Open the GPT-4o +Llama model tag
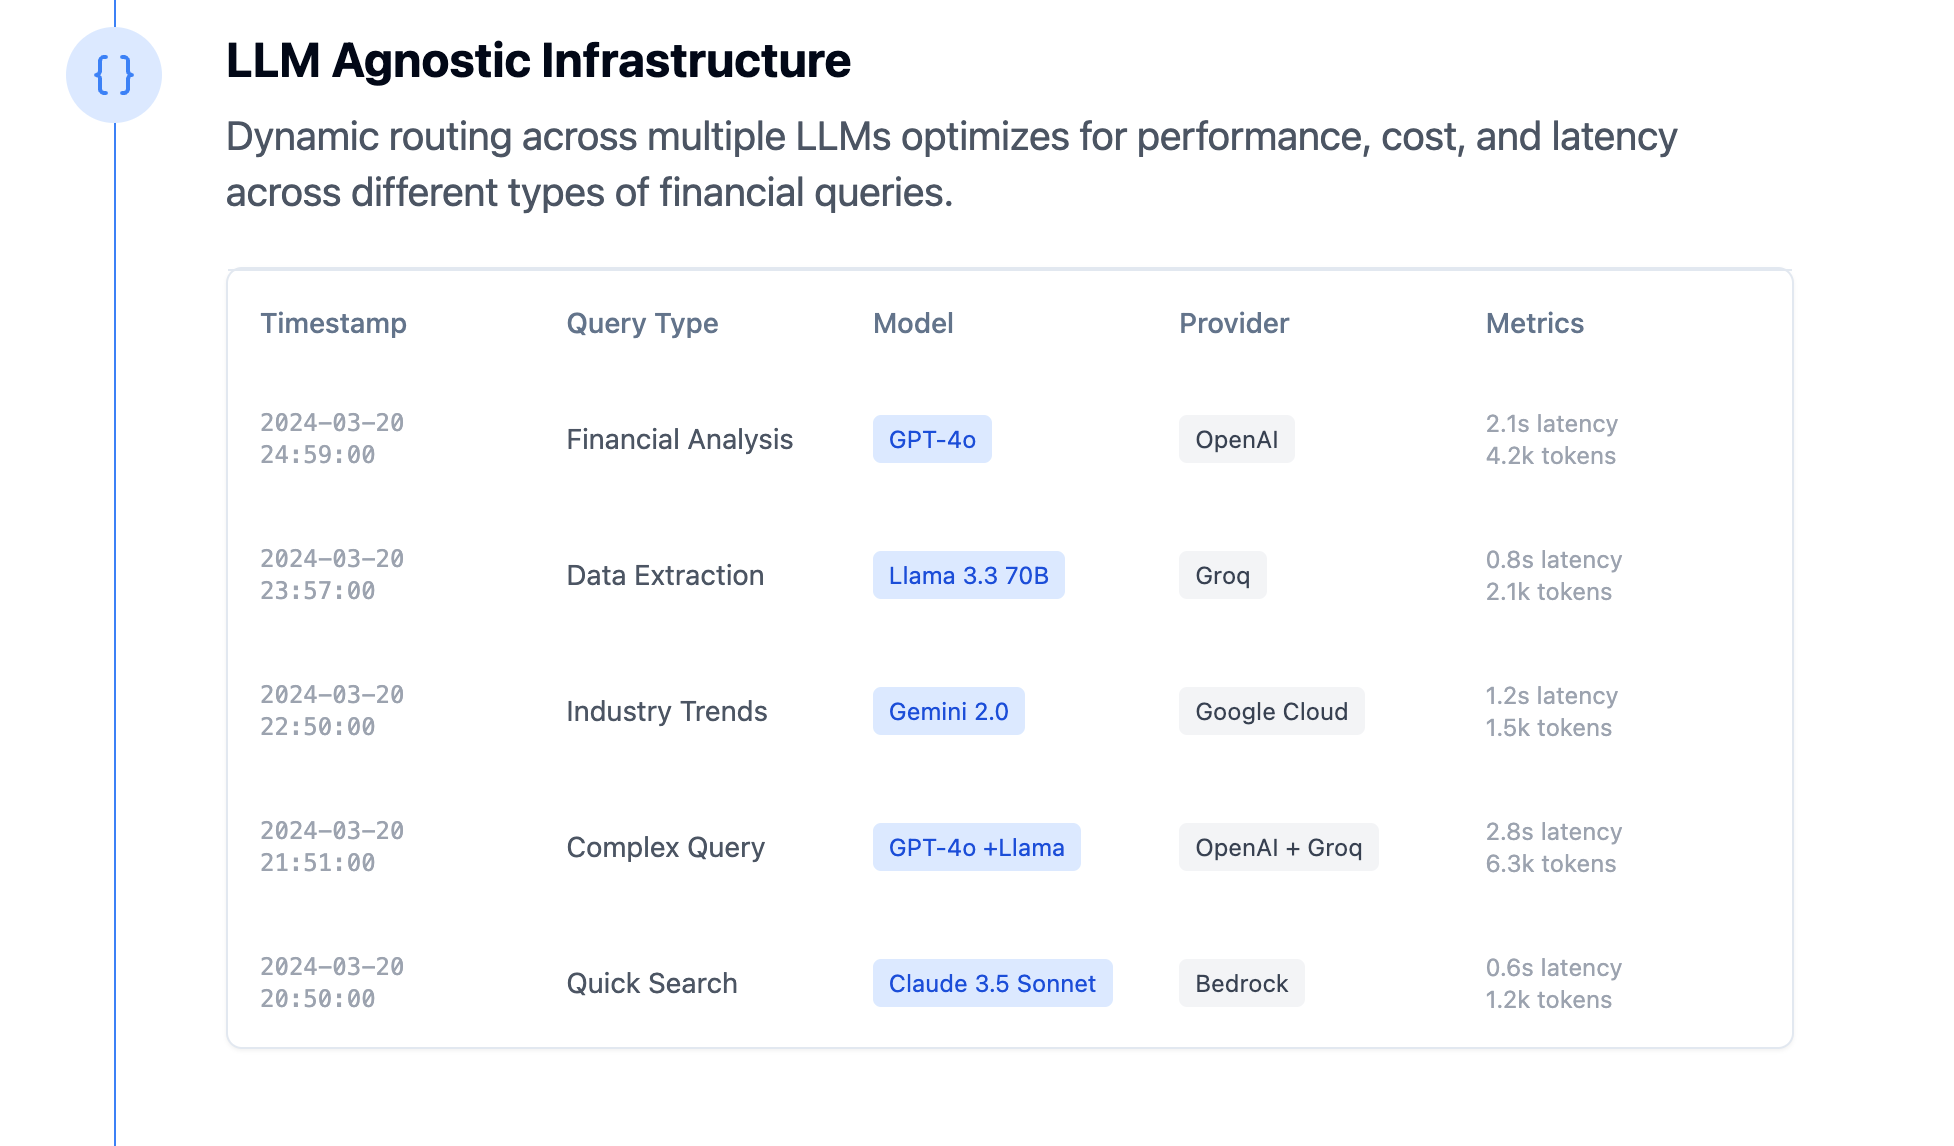Viewport: 1954px width, 1146px height. (x=976, y=847)
